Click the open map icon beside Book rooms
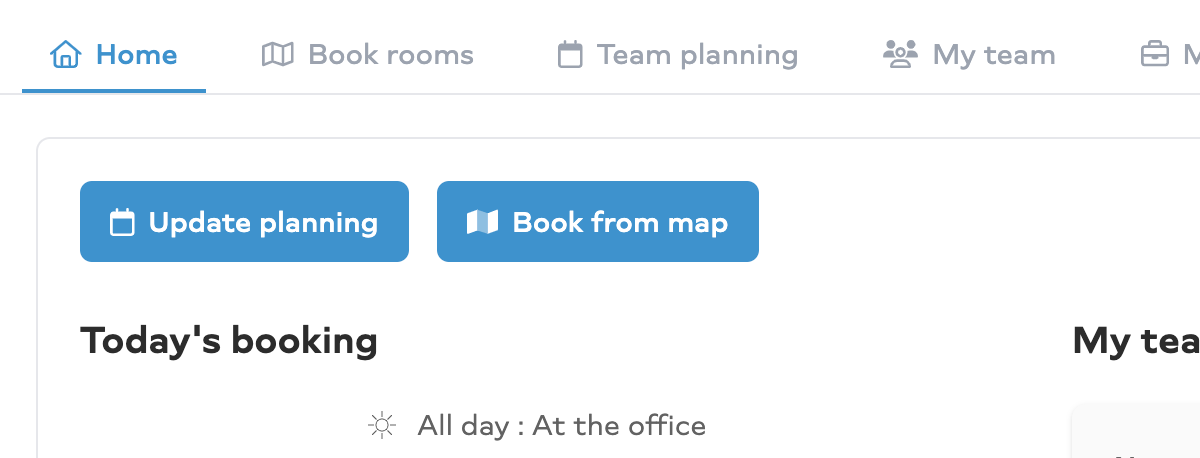Viewport: 1200px width, 458px height. click(277, 54)
